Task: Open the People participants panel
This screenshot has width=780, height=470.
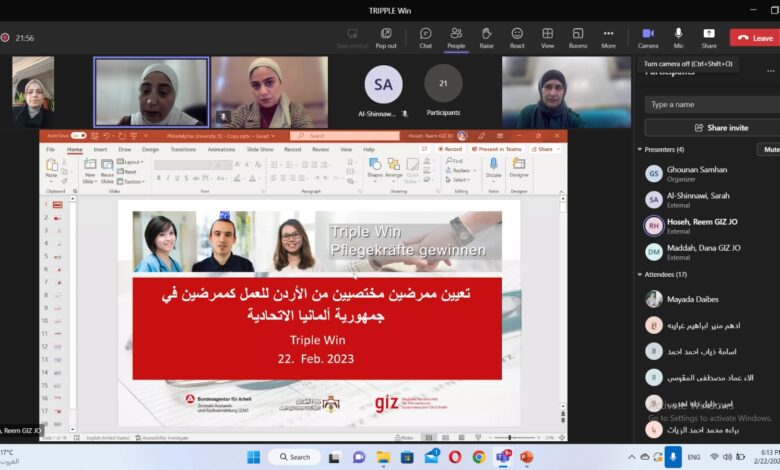Action: click(456, 38)
